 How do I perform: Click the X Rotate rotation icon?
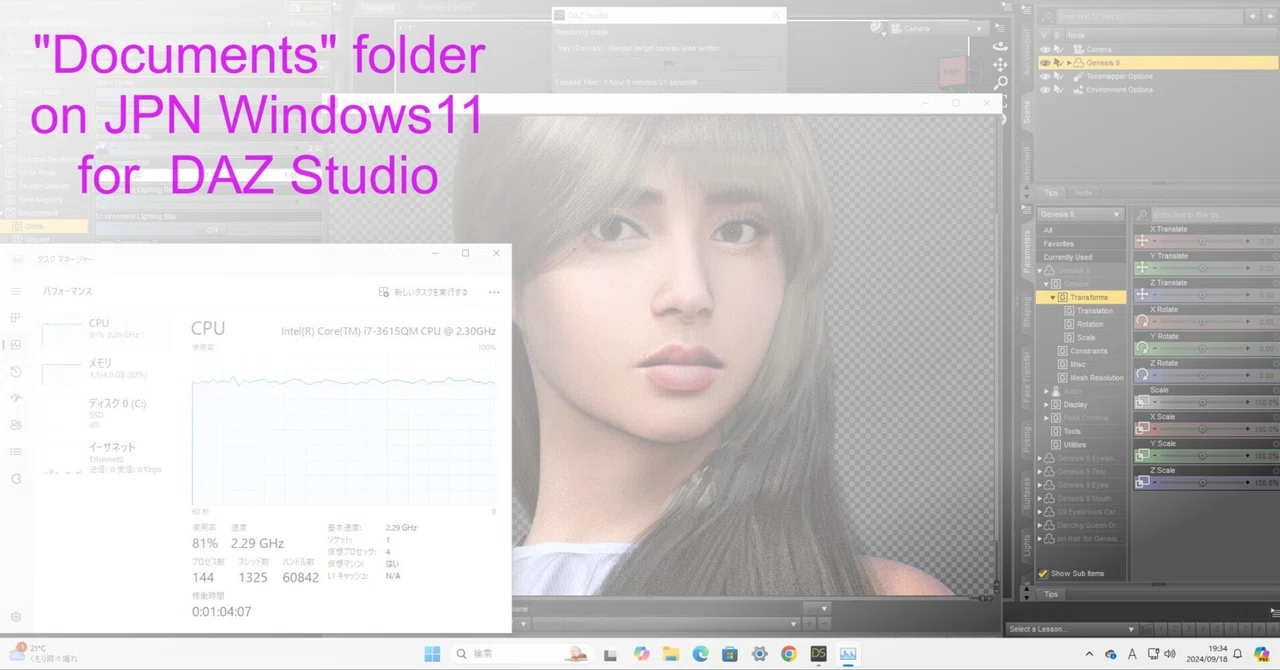point(1142,321)
